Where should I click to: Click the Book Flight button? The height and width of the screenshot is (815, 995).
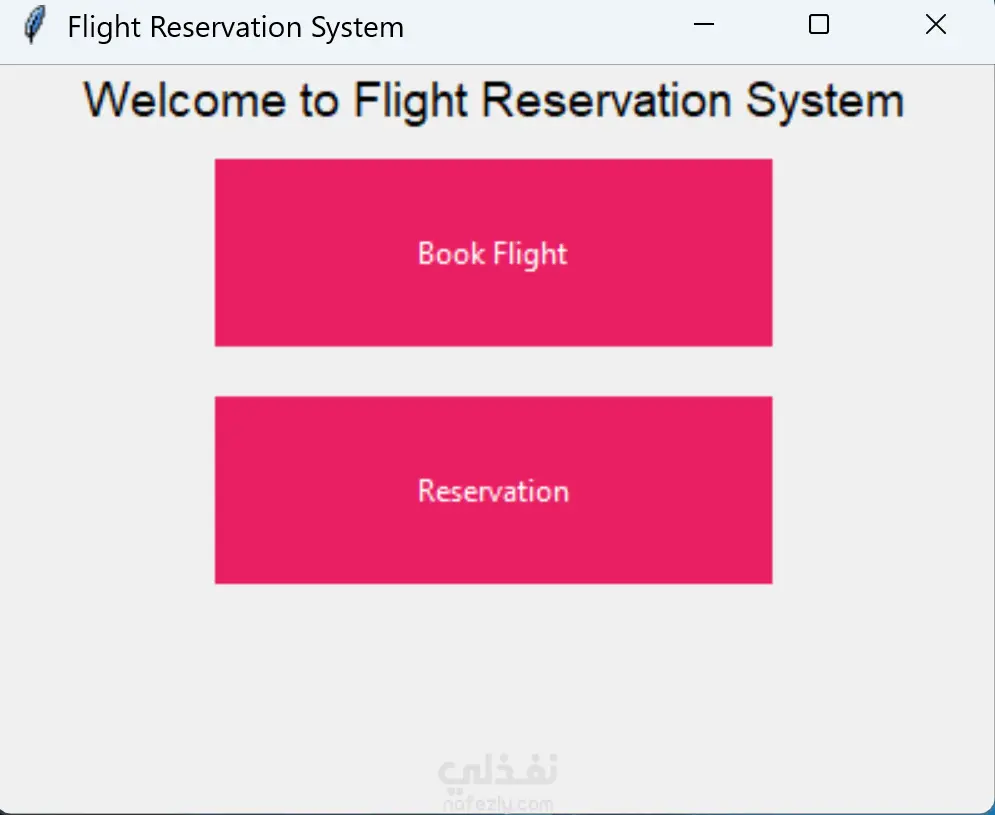(493, 253)
